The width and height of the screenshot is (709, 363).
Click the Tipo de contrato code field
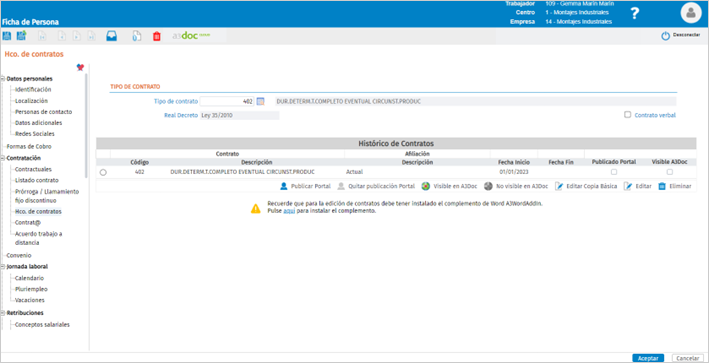point(227,102)
